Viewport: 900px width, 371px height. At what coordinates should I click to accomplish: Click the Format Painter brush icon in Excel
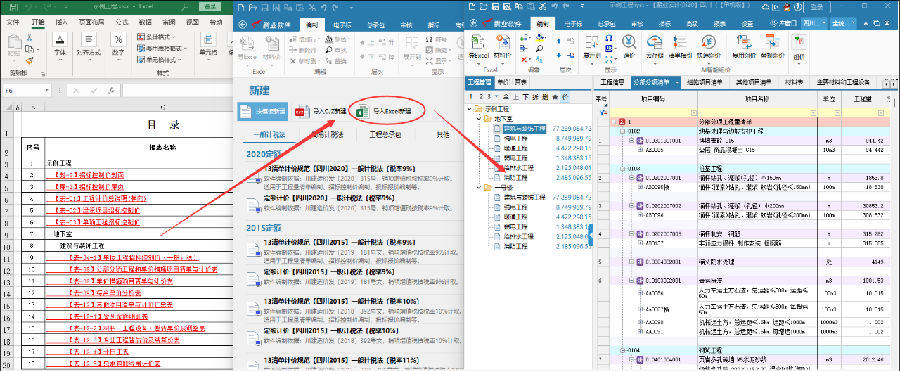[x=29, y=60]
